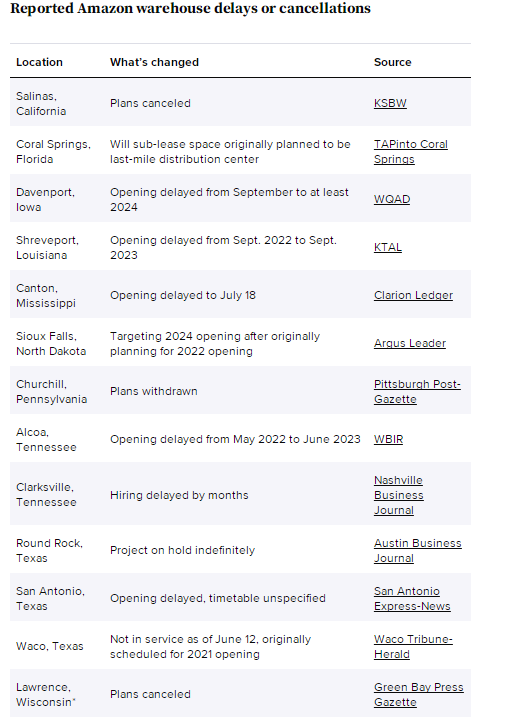Visit the KTAL source link
511x720 pixels.
pos(387,248)
